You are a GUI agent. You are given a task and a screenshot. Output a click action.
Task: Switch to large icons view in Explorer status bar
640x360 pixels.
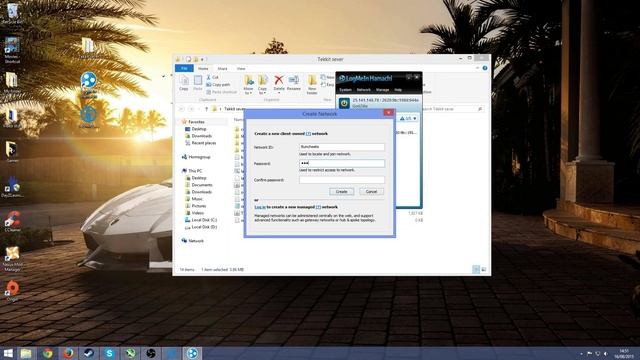(484, 269)
